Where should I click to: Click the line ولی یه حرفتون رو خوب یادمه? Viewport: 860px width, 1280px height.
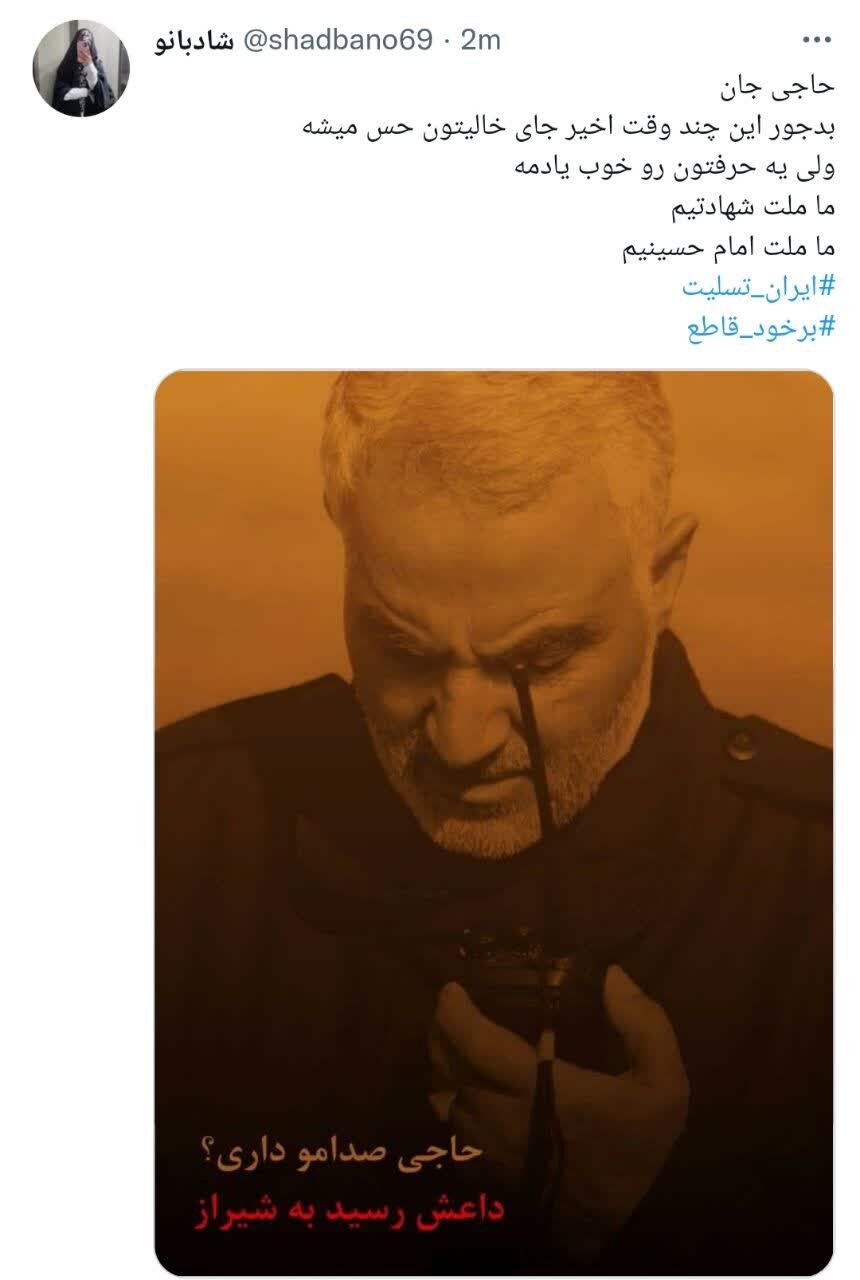[x=674, y=168]
